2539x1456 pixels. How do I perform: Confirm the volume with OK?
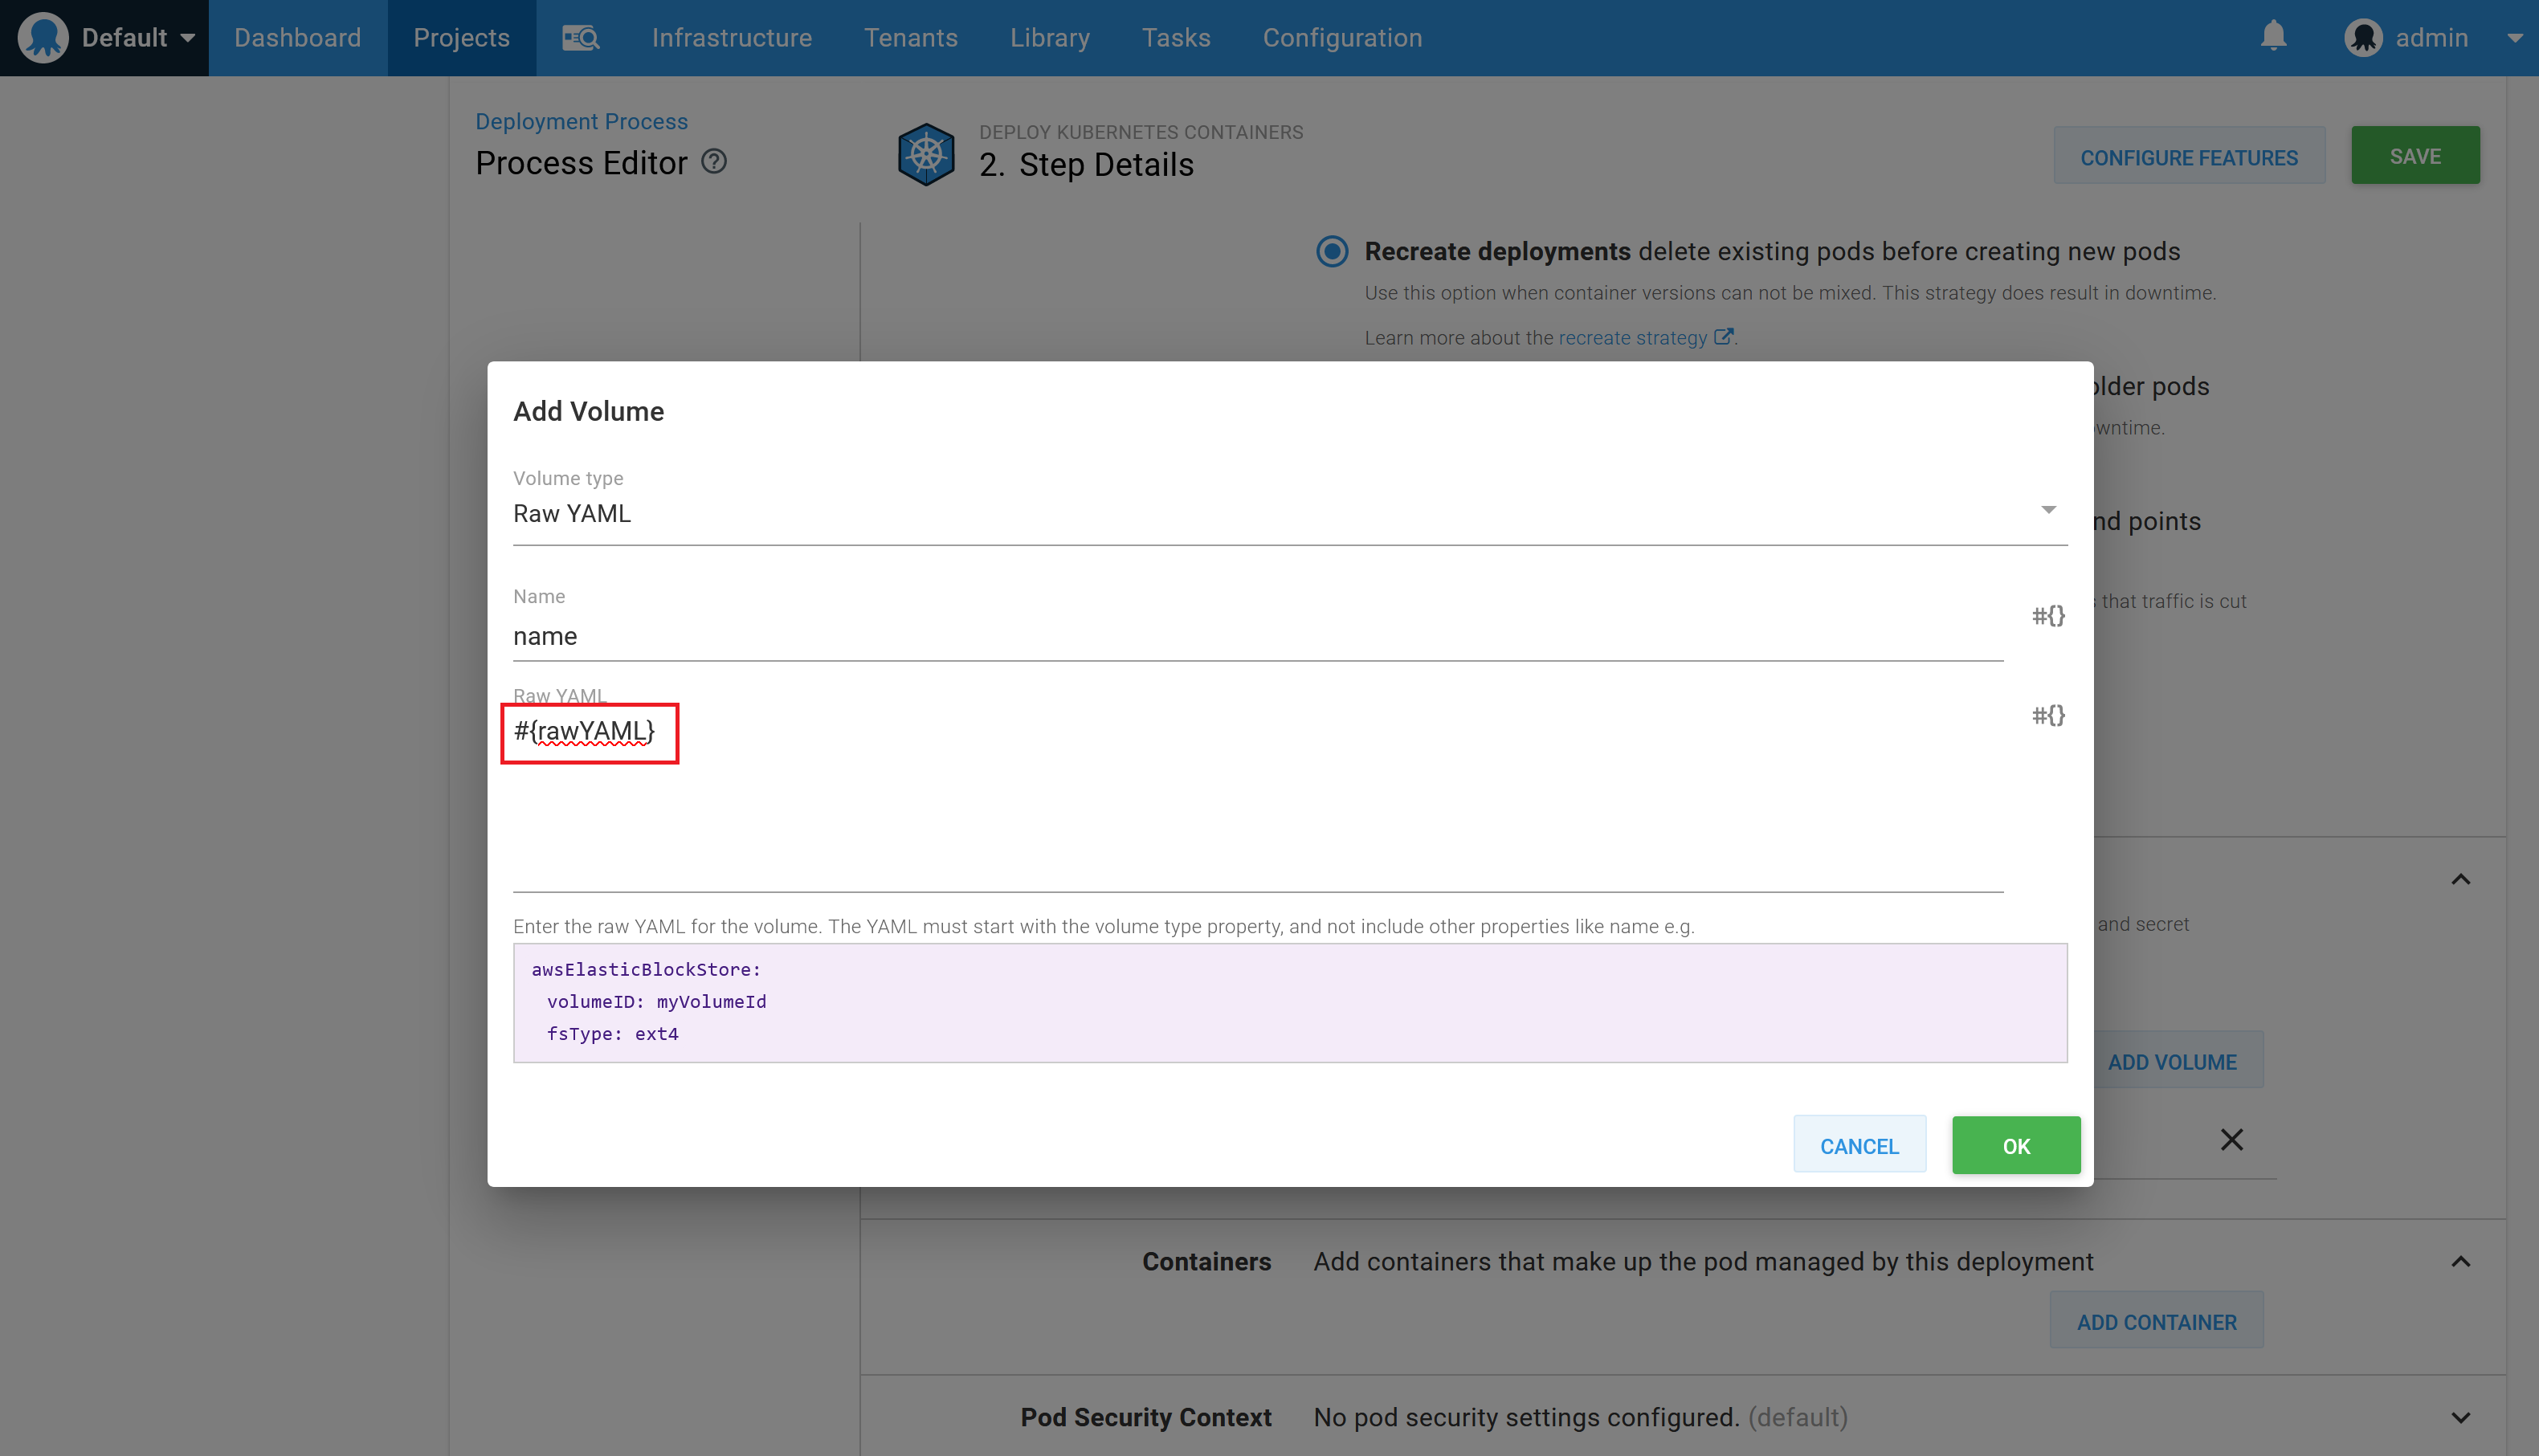[2015, 1145]
